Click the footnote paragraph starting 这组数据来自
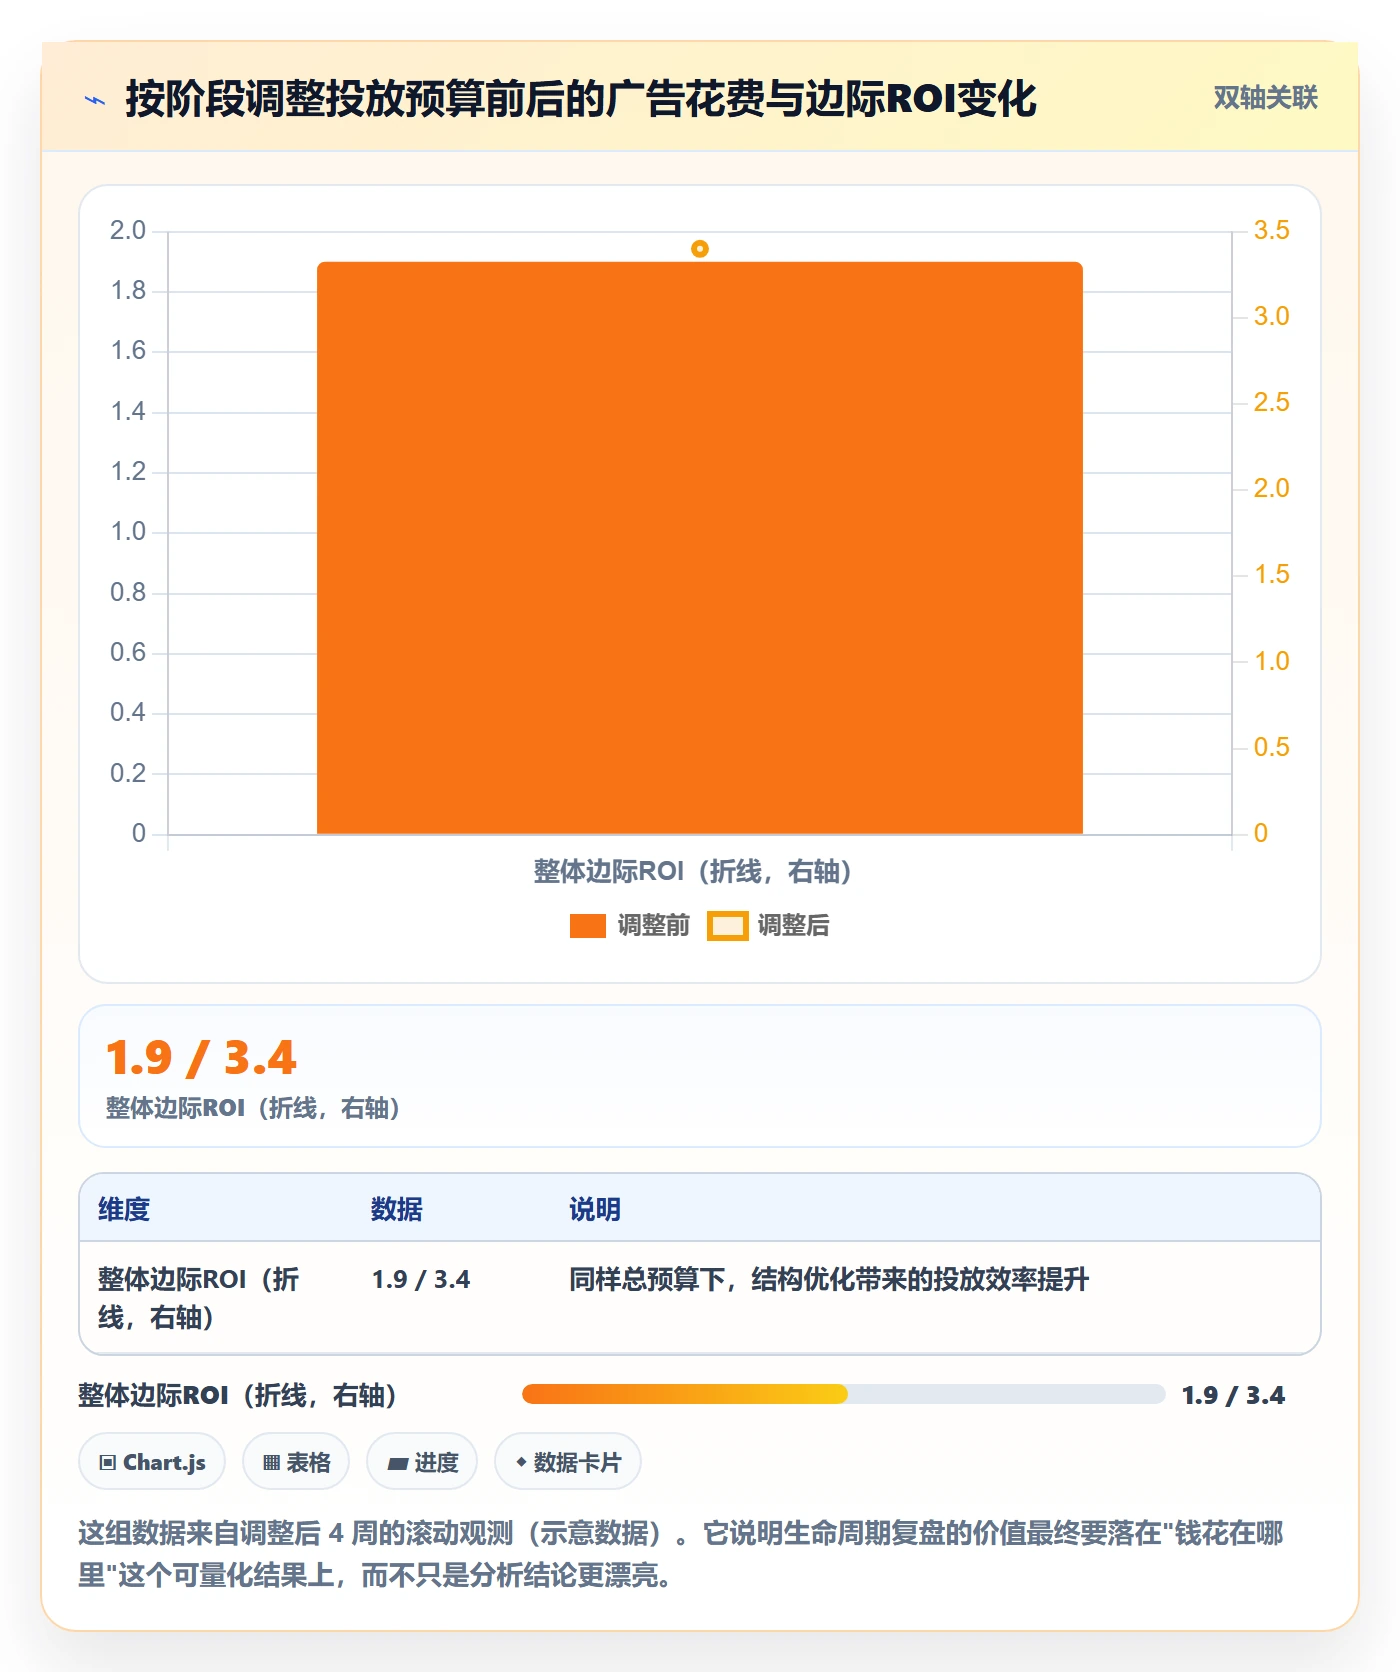 [x=680, y=1554]
